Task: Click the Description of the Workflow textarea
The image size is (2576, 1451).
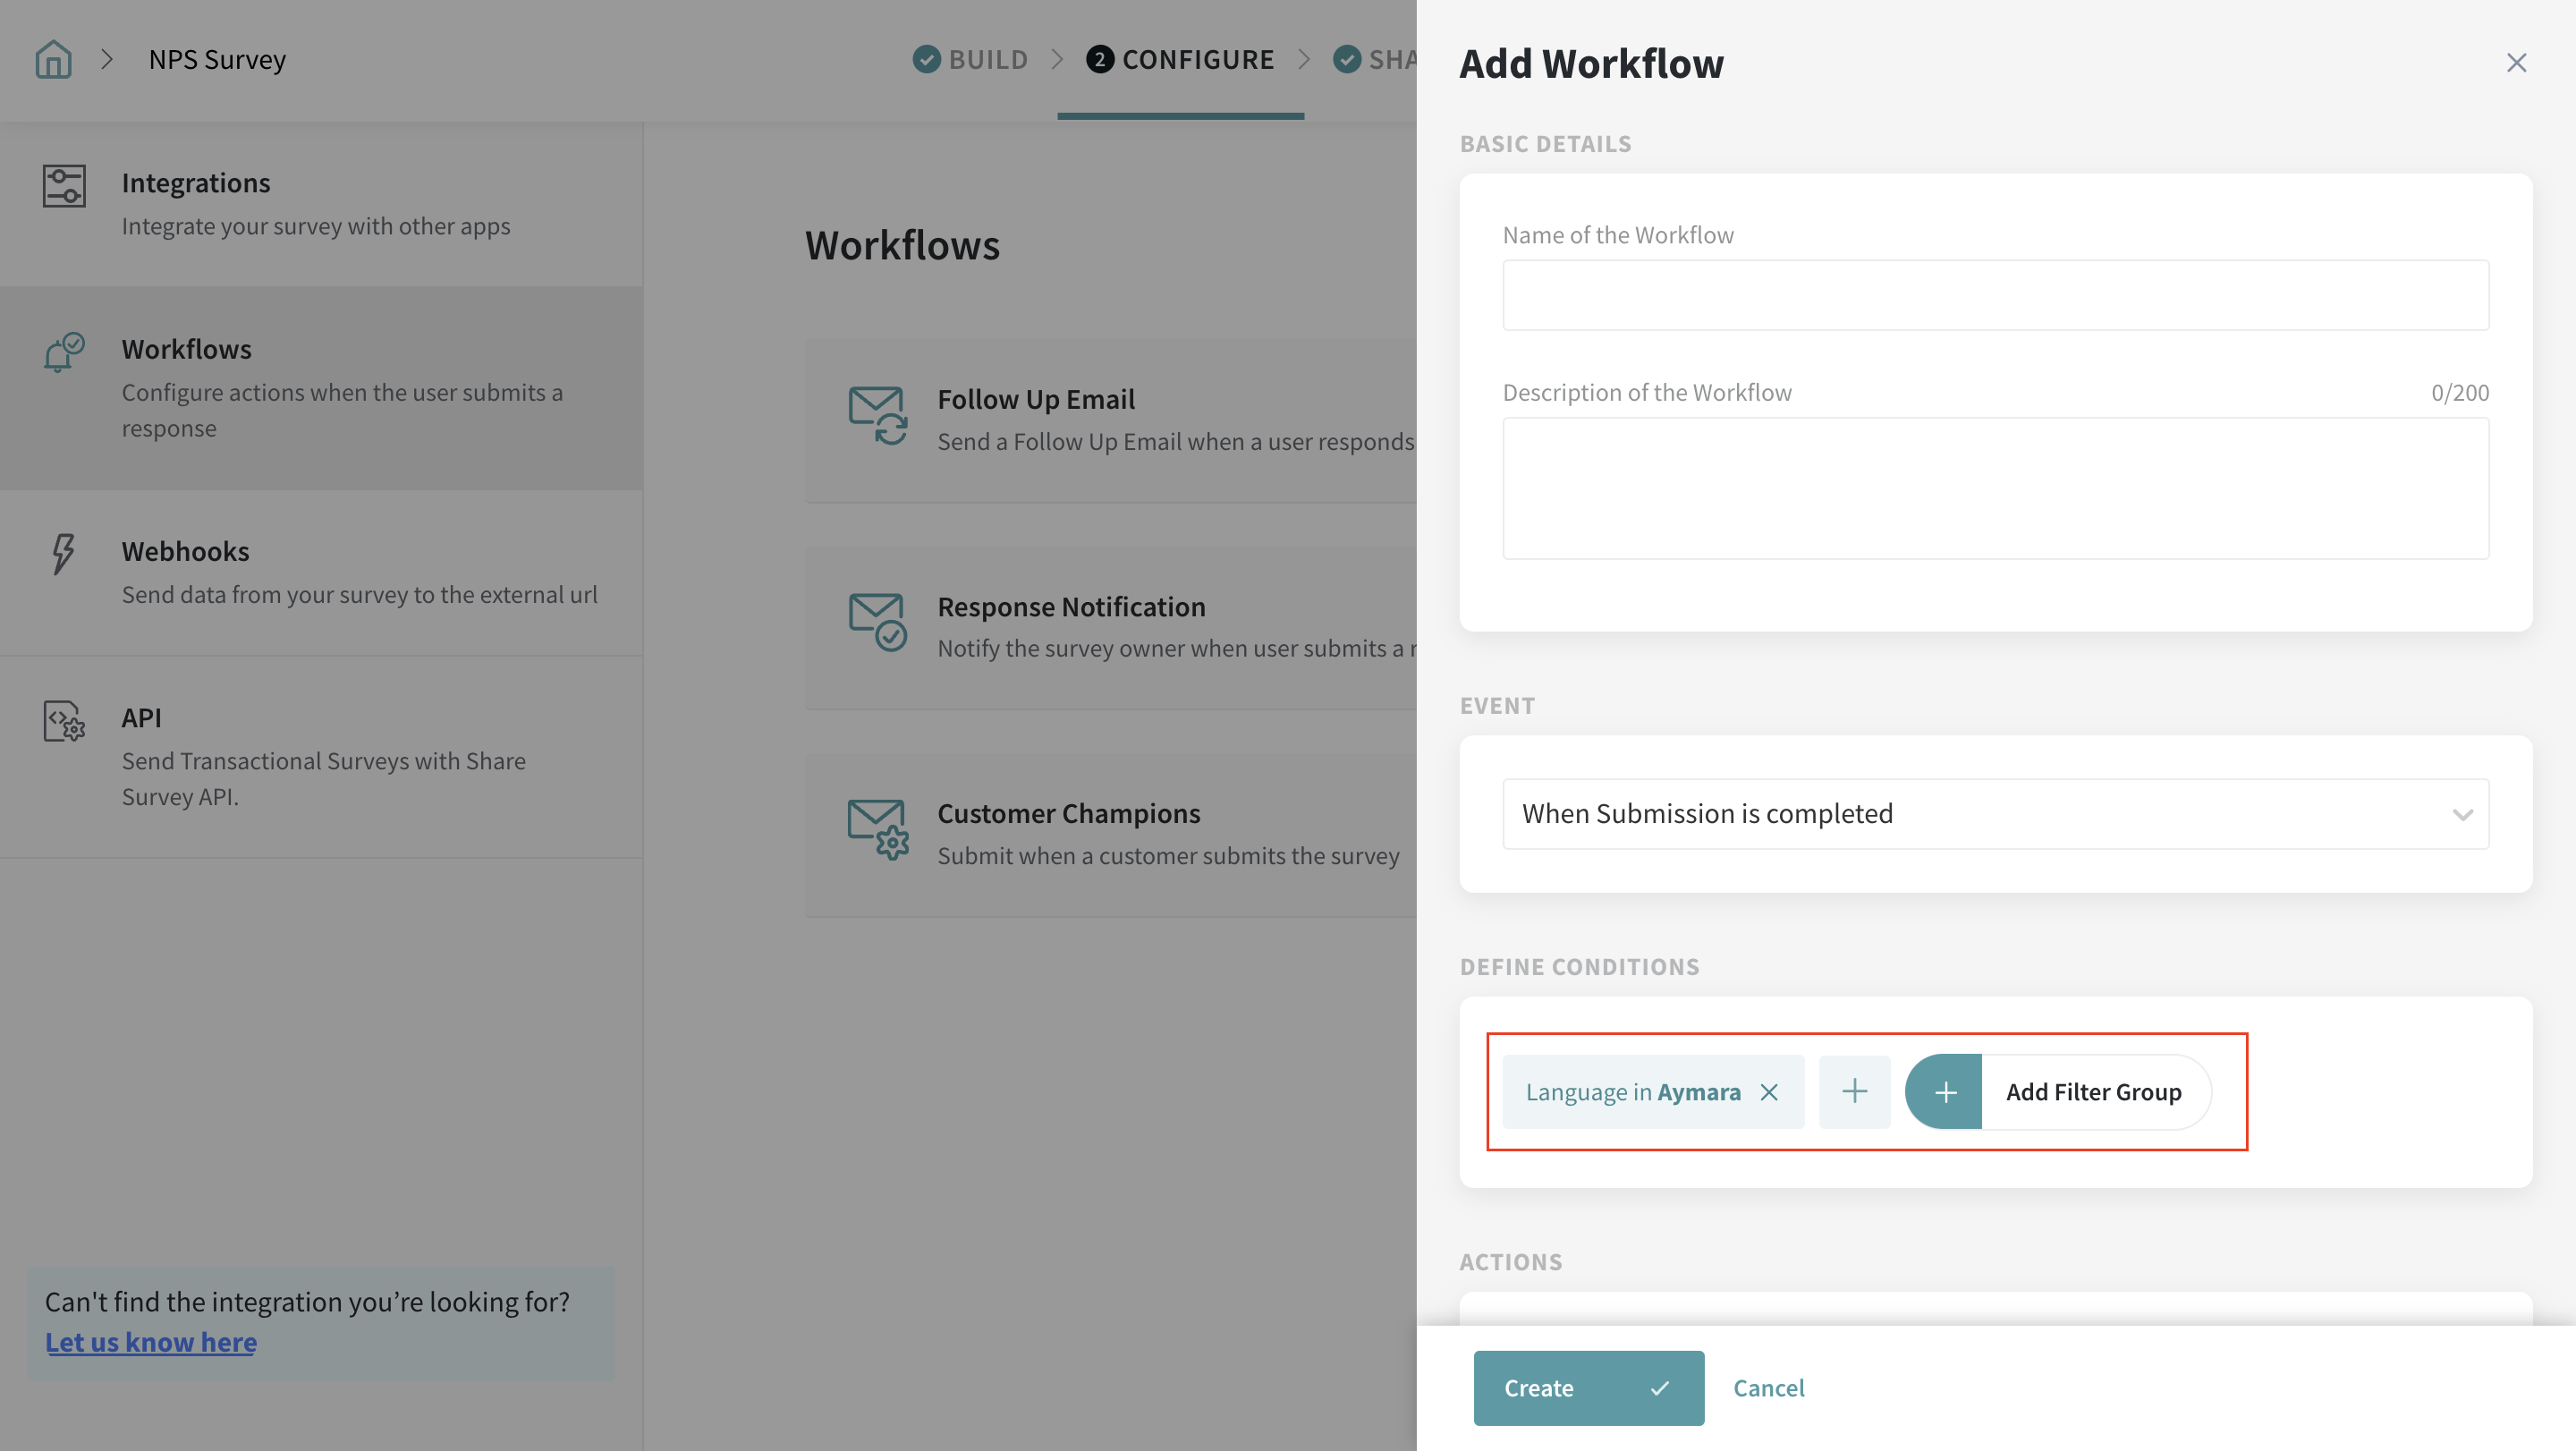Action: 1995,488
